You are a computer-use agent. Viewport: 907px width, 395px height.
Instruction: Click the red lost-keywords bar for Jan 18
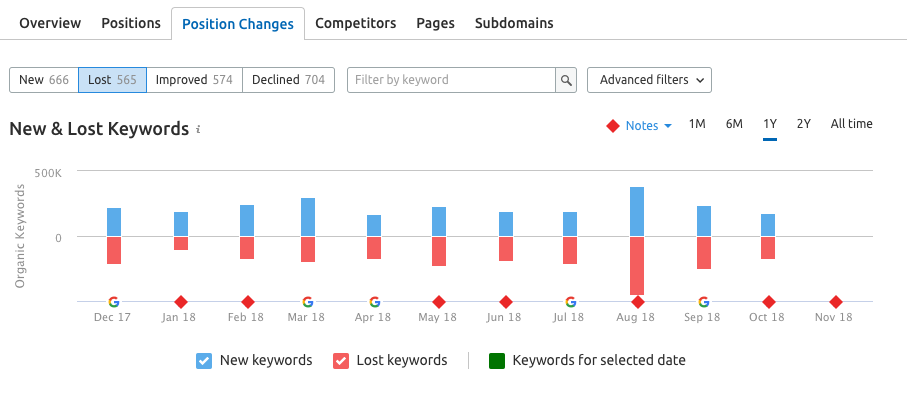pos(181,243)
